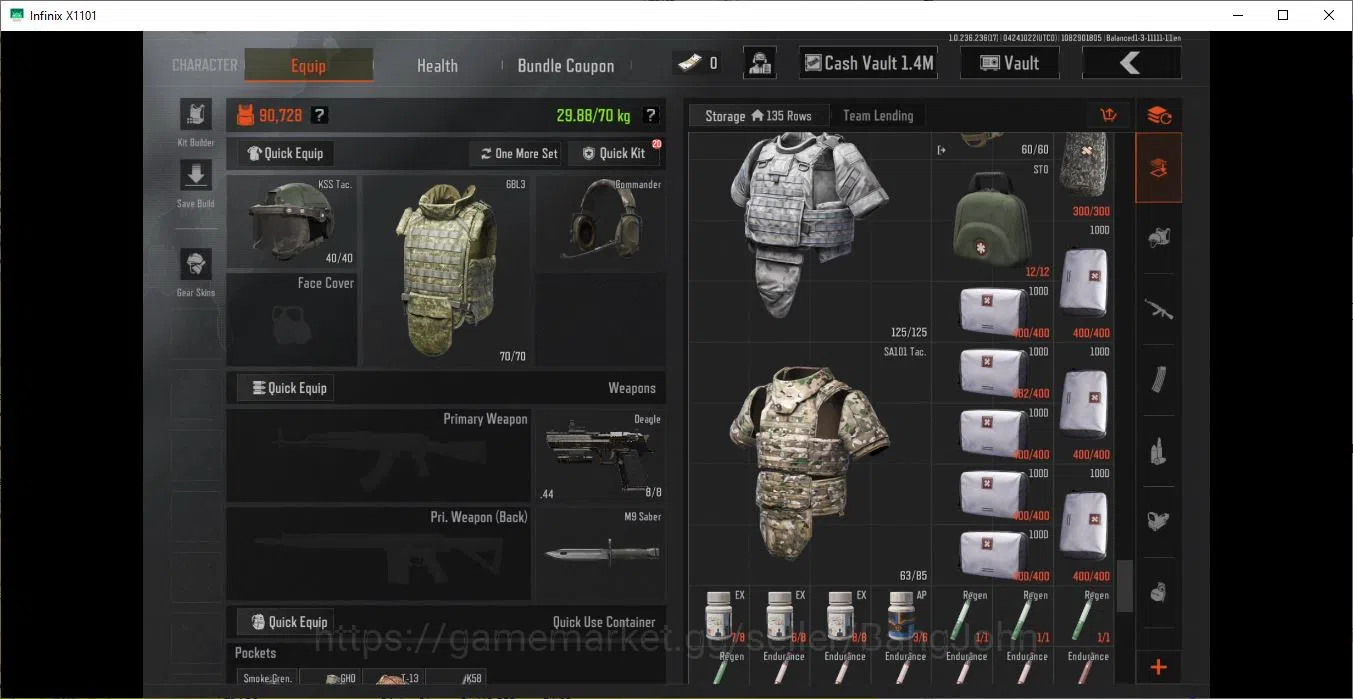This screenshot has height=699, width=1353.
Task: Open the Bundle Coupon tab
Action: click(x=566, y=66)
